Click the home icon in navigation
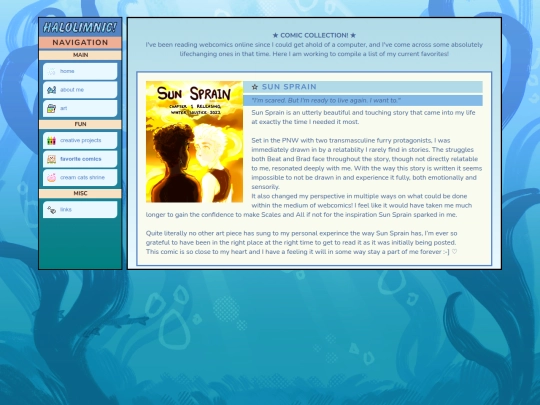The image size is (540, 405). click(x=51, y=71)
